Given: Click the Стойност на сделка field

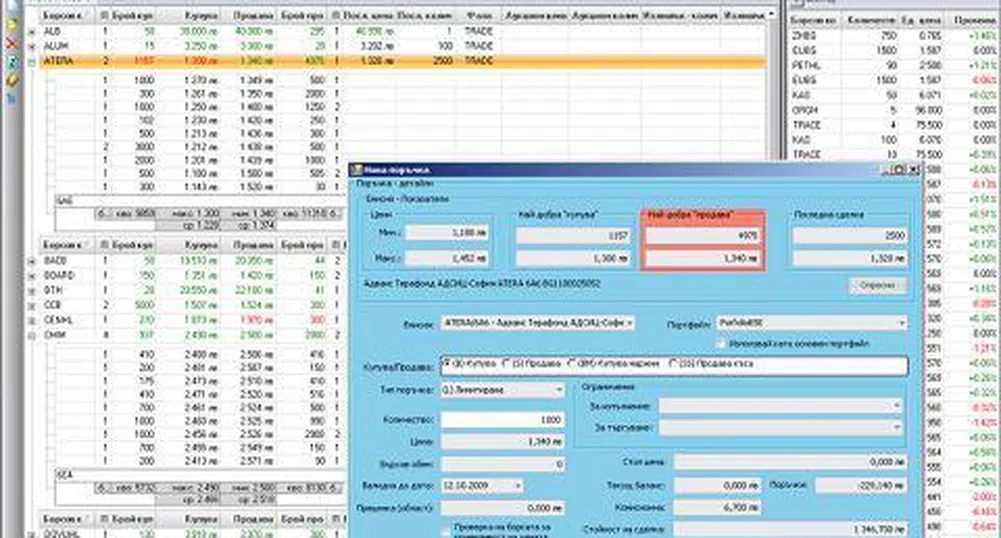Looking at the screenshot, I should 790,529.
